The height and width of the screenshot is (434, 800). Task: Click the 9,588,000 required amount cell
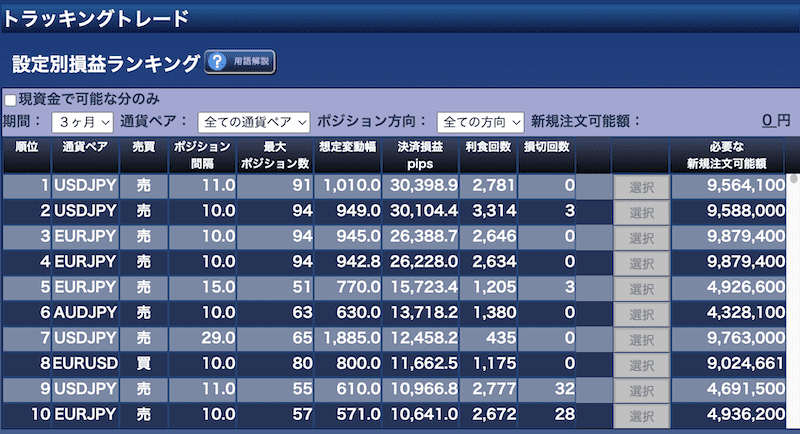pos(728,211)
